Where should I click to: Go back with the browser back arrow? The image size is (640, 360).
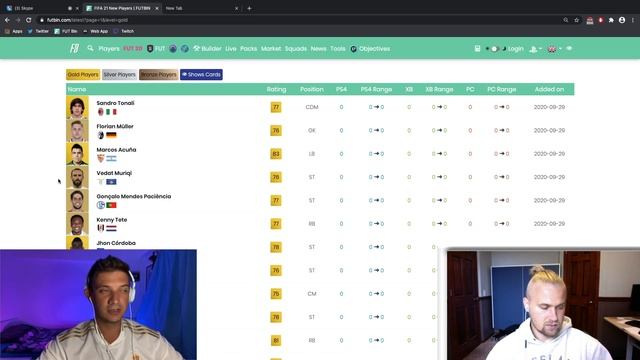tap(7, 20)
